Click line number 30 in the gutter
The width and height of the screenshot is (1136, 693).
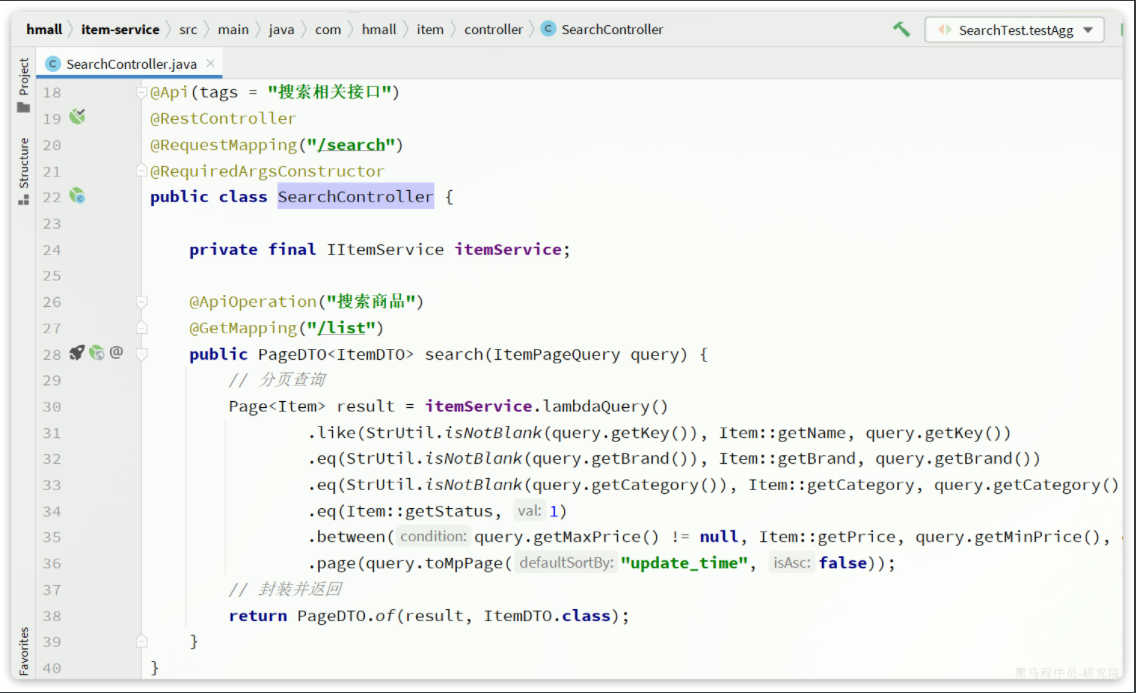coord(51,407)
